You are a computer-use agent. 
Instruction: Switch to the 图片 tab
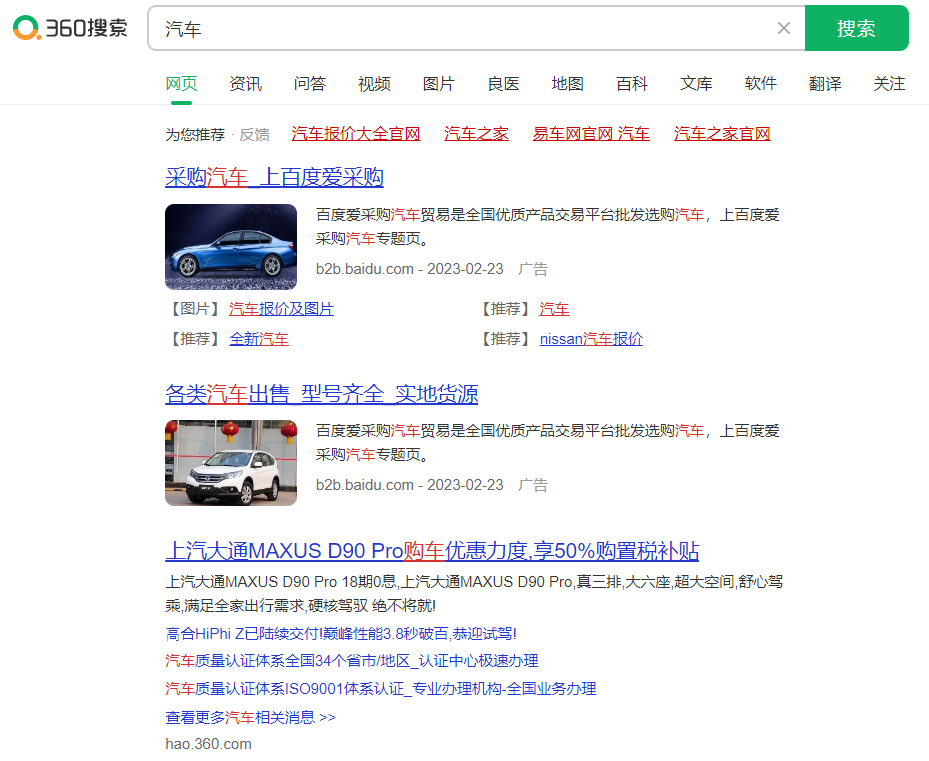[439, 84]
